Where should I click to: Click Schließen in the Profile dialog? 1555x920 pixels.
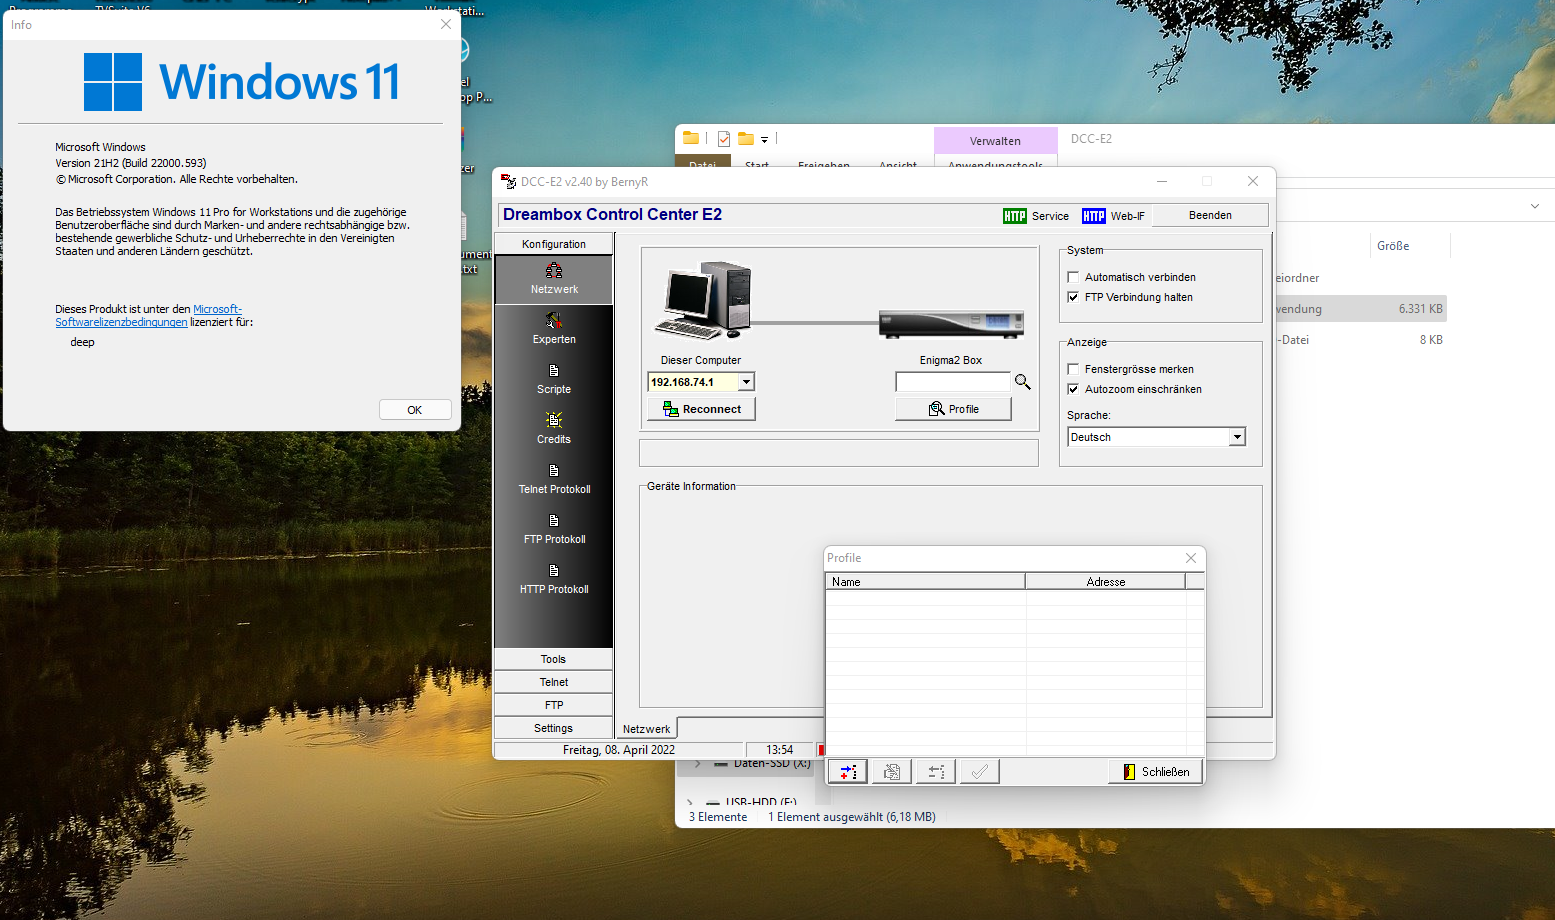pos(1156,772)
